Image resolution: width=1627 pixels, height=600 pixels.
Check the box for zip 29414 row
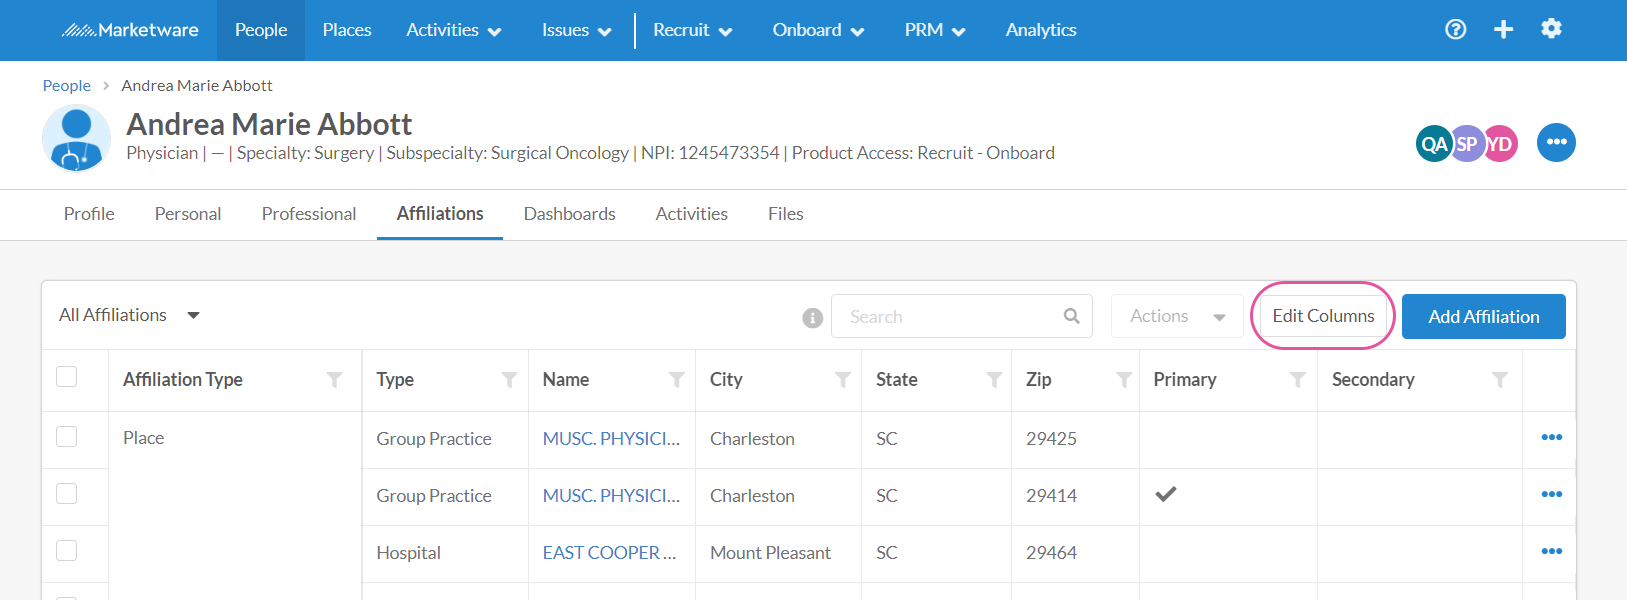click(x=67, y=493)
